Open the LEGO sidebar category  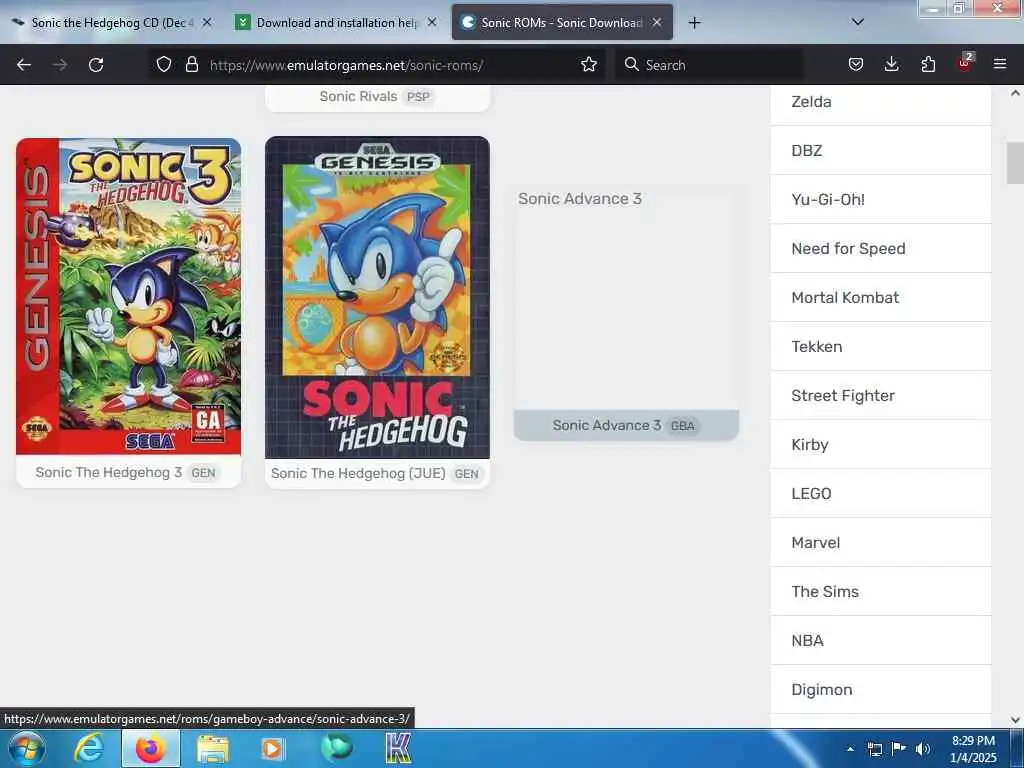(880, 494)
